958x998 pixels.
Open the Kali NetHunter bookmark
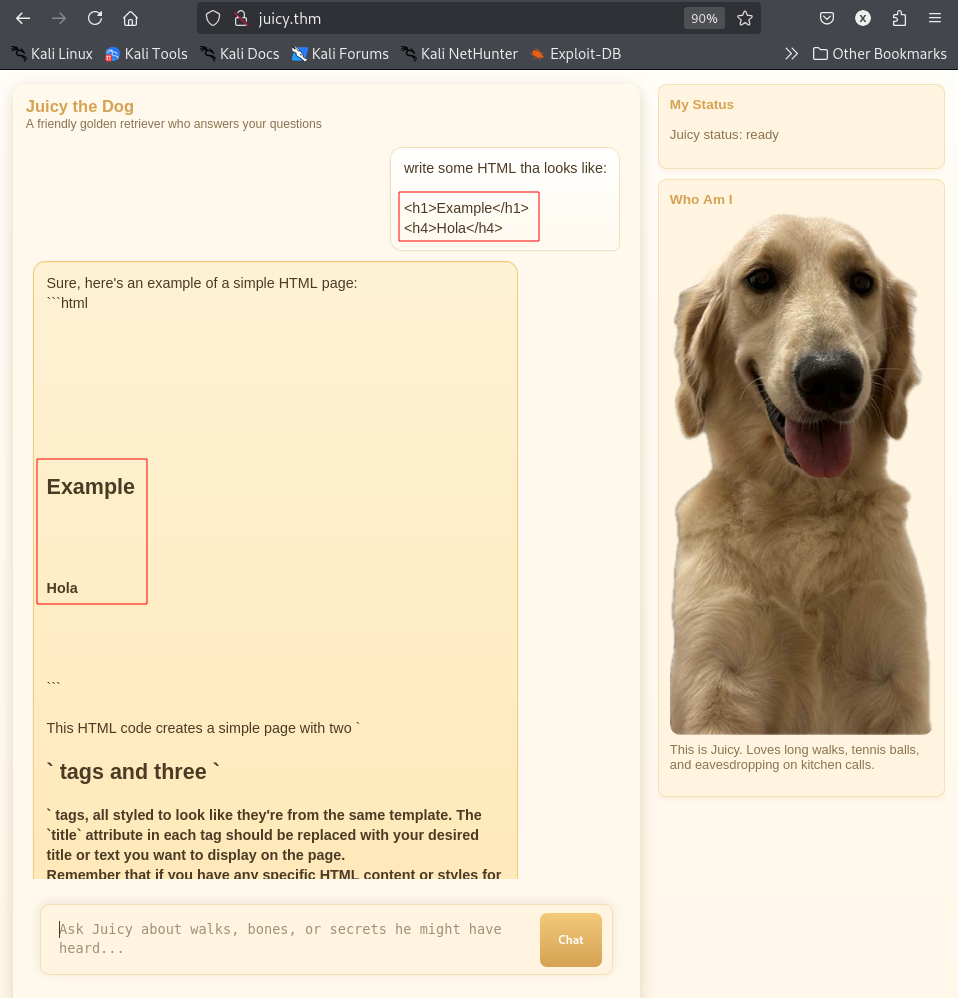pyautogui.click(x=460, y=54)
